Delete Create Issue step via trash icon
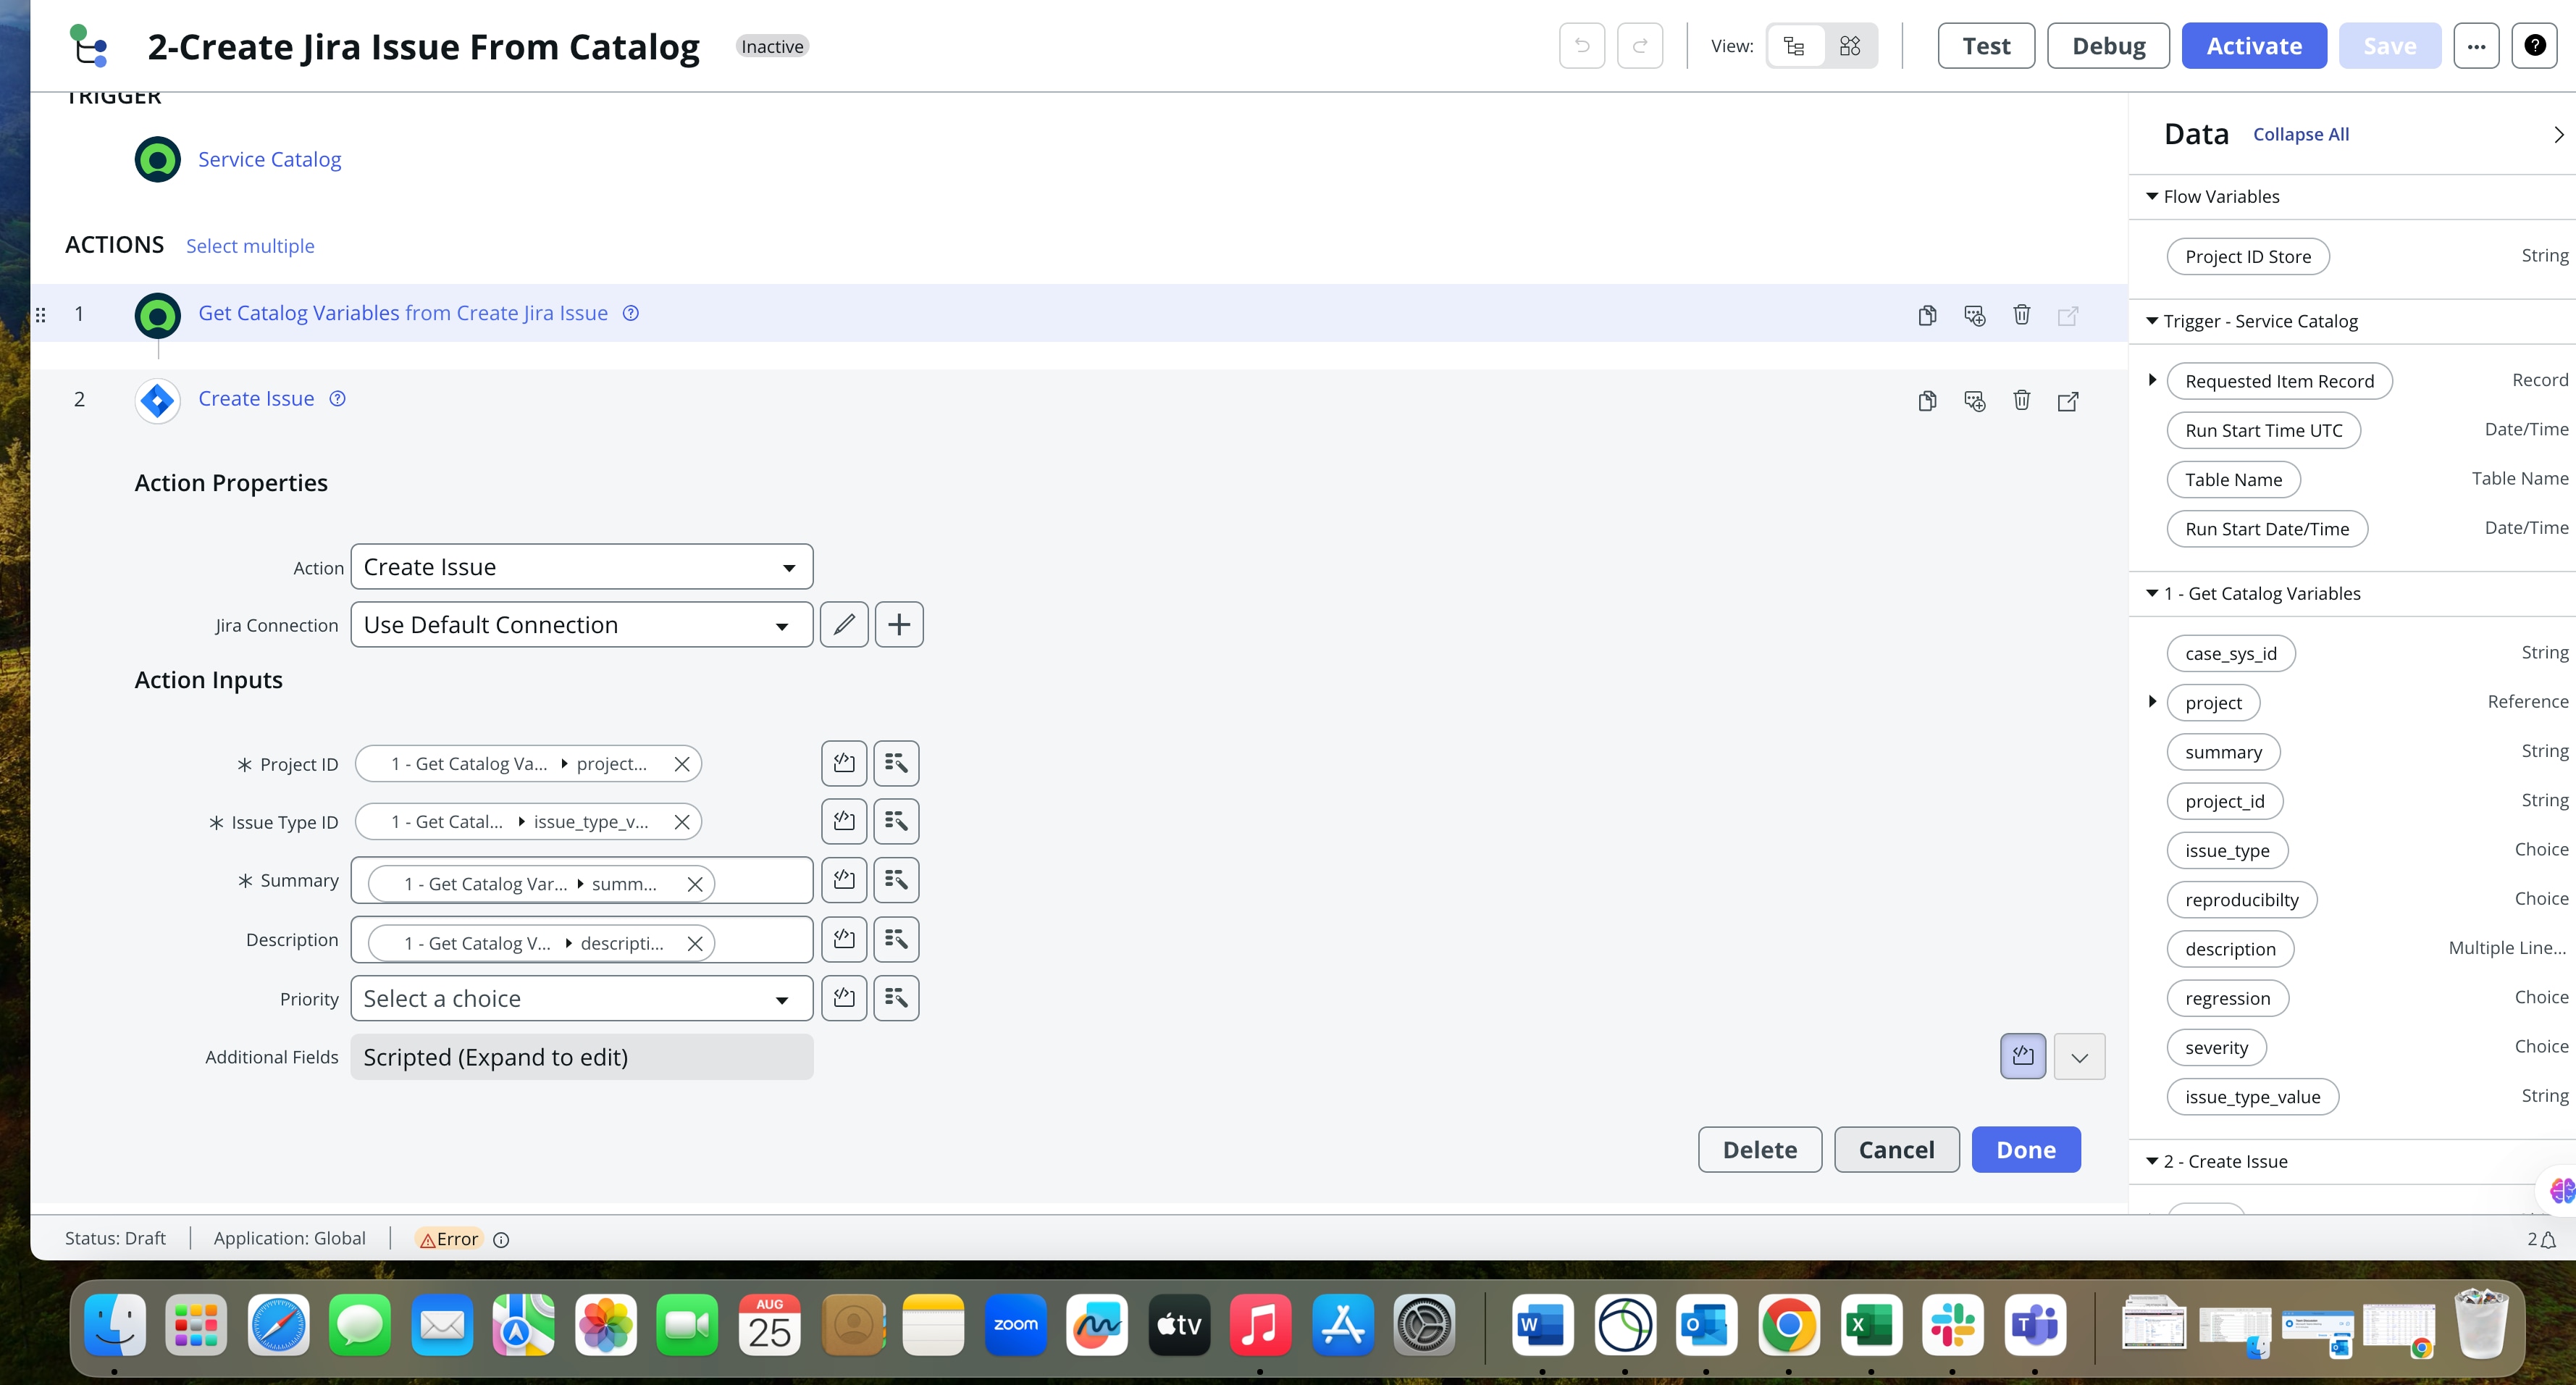This screenshot has width=2576, height=1385. 2021,401
